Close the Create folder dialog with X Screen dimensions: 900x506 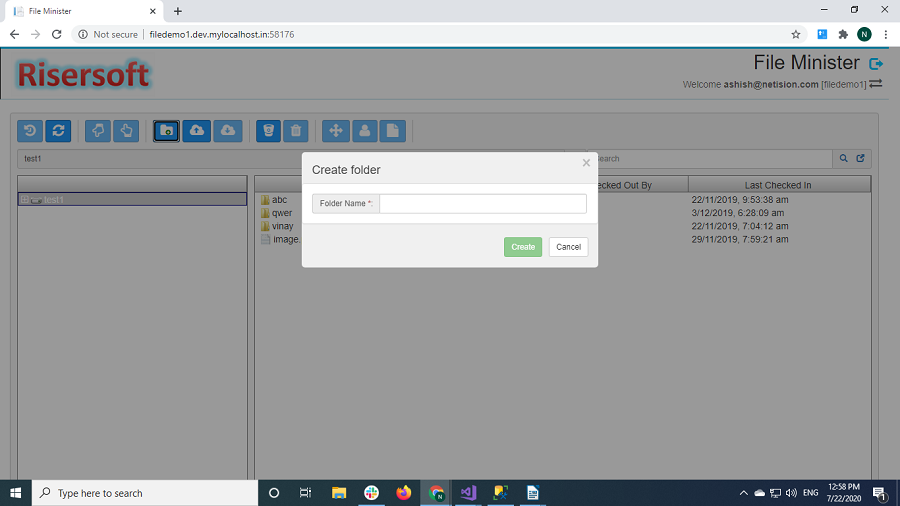[586, 163]
